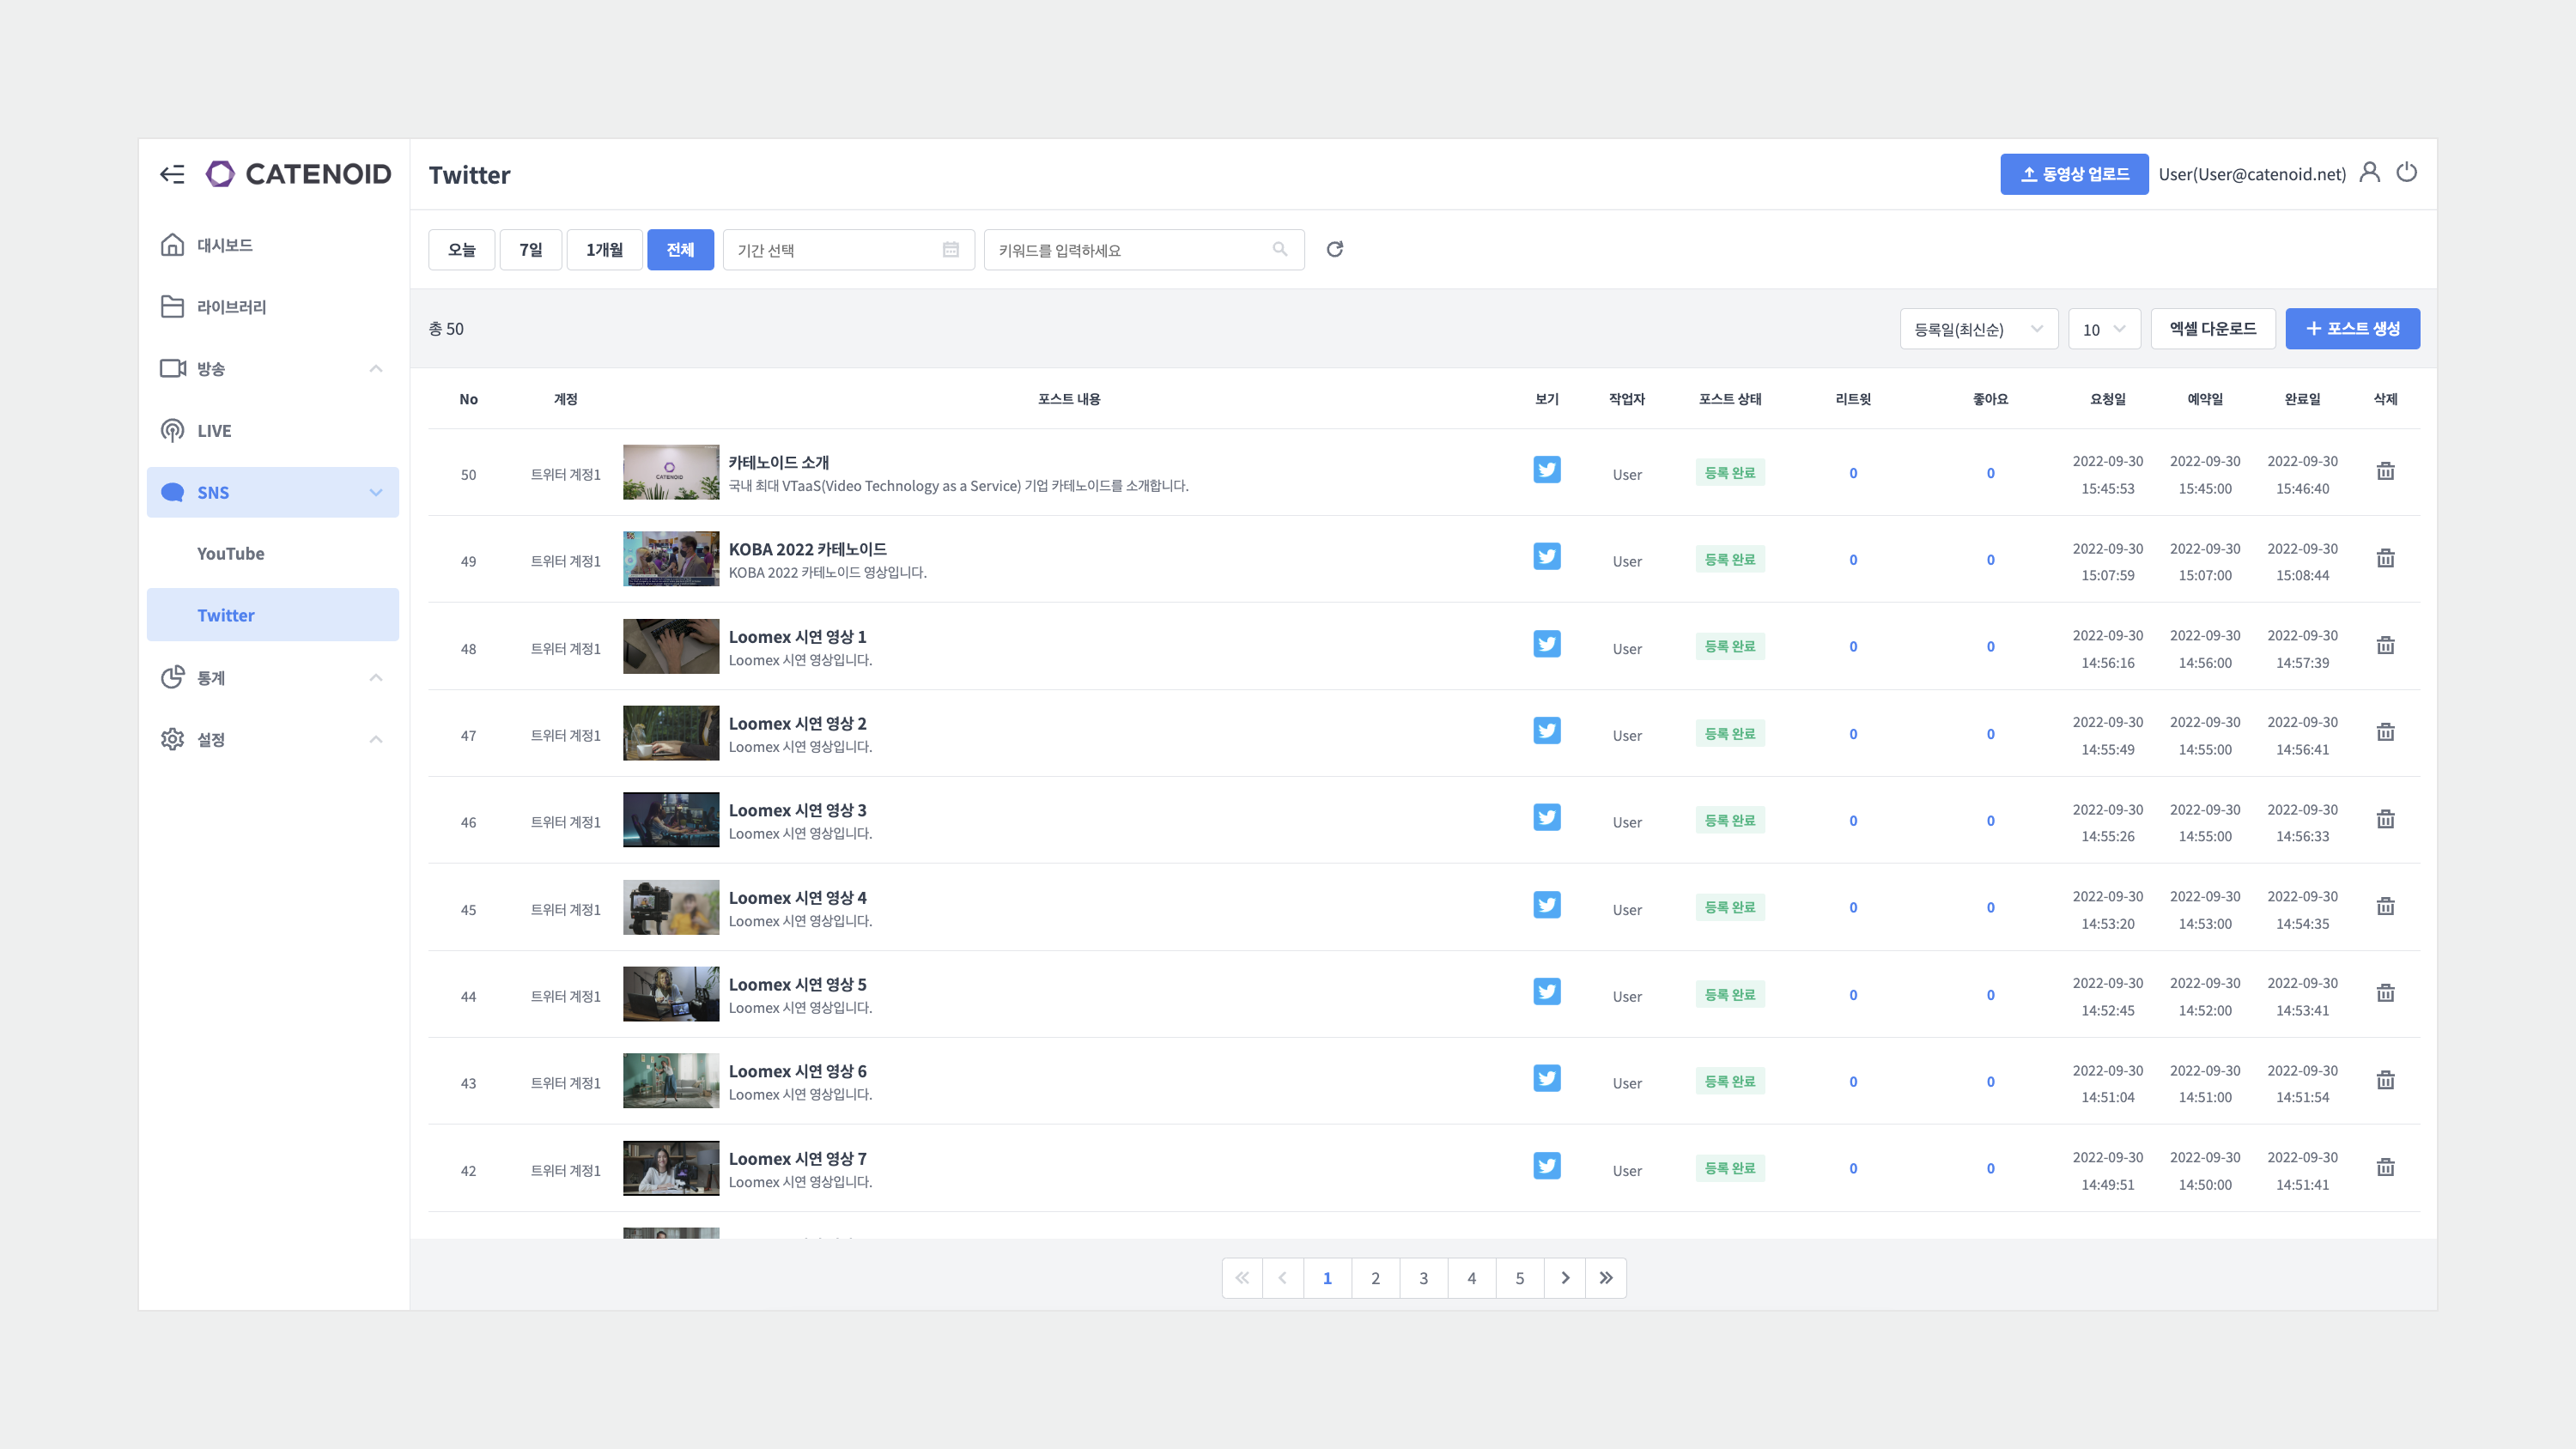
Task: Open YouTube under SNS menu
Action: click(x=231, y=554)
